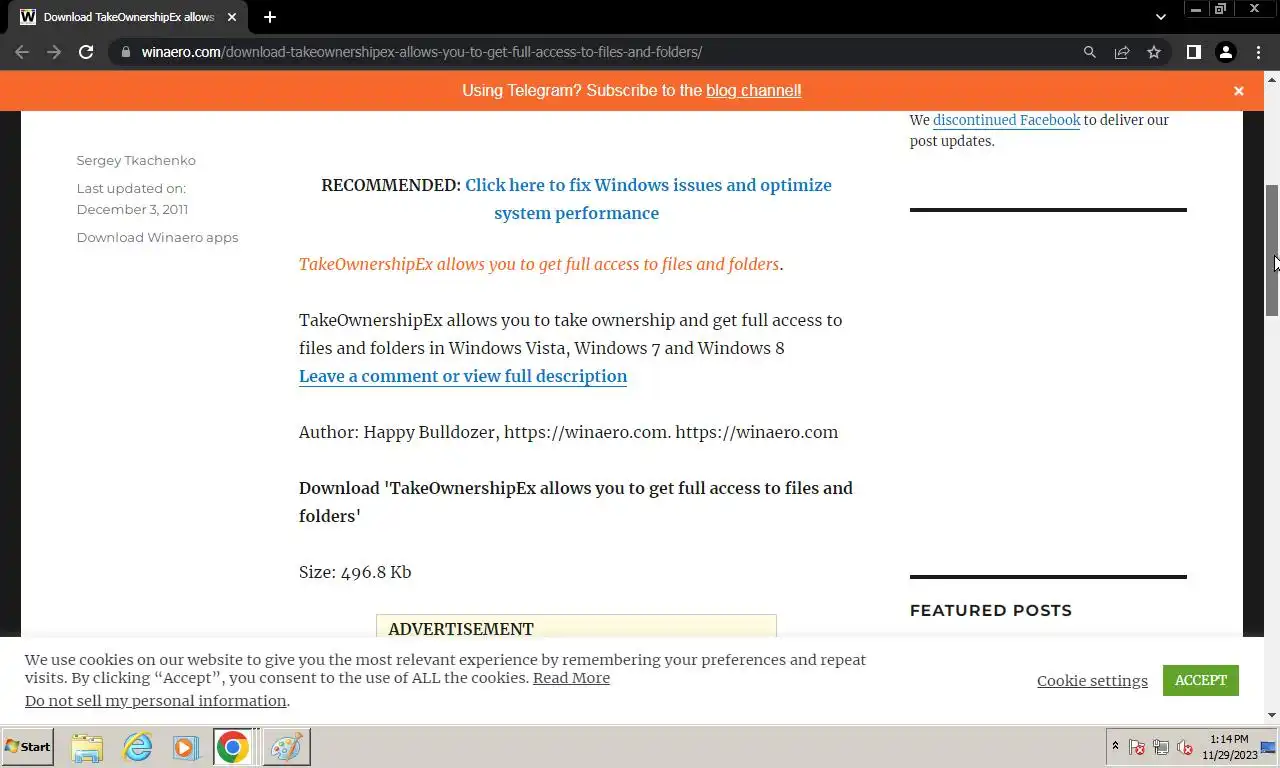Viewport: 1280px width, 768px height.
Task: Open the Read More cookie policy link
Action: (x=571, y=678)
